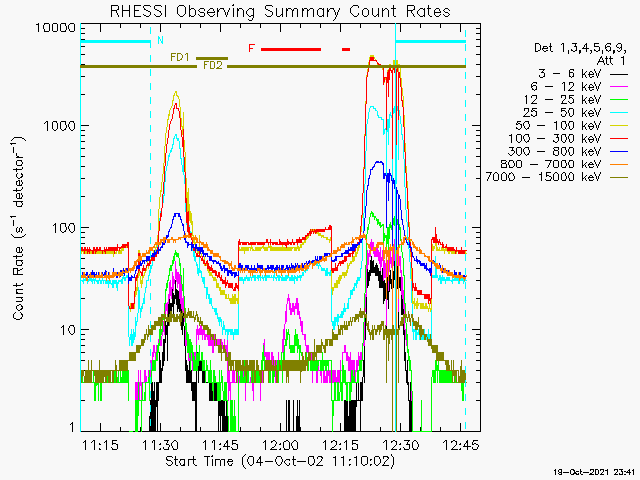Click the 11:30 time axis label
640x480 pixels.
point(160,445)
